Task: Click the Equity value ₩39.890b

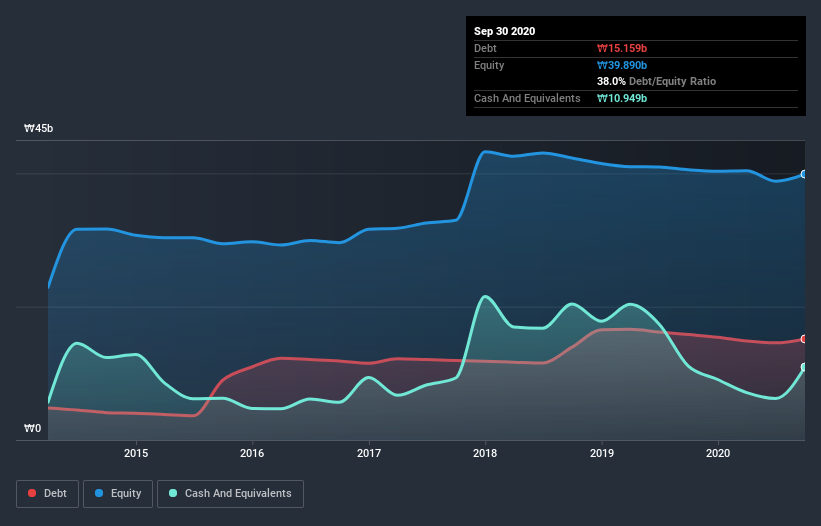Action: [x=622, y=65]
